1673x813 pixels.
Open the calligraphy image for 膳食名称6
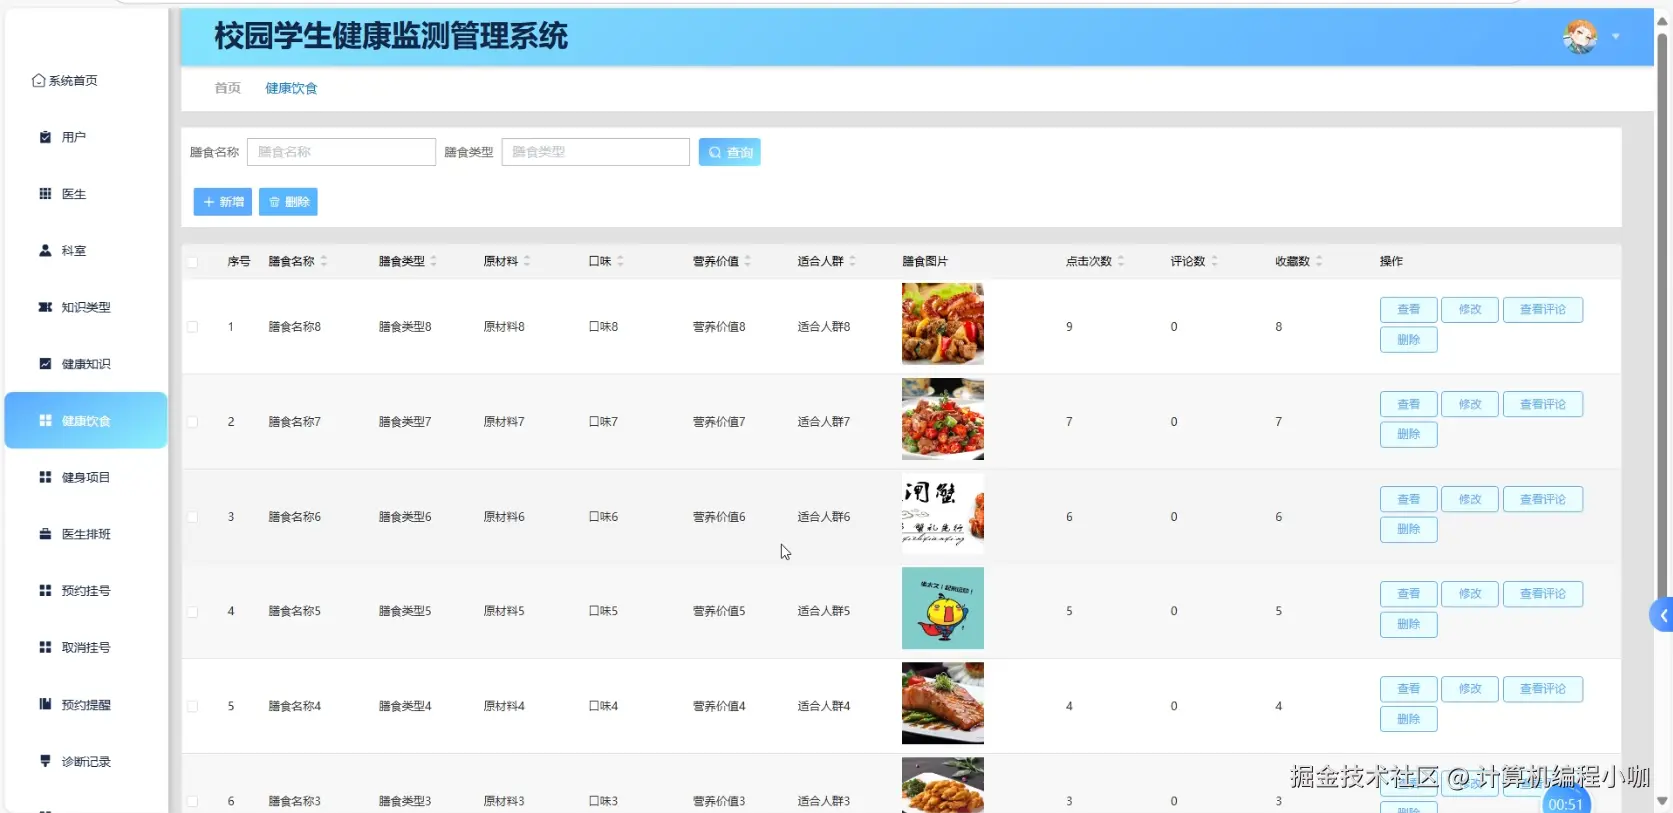pyautogui.click(x=943, y=514)
